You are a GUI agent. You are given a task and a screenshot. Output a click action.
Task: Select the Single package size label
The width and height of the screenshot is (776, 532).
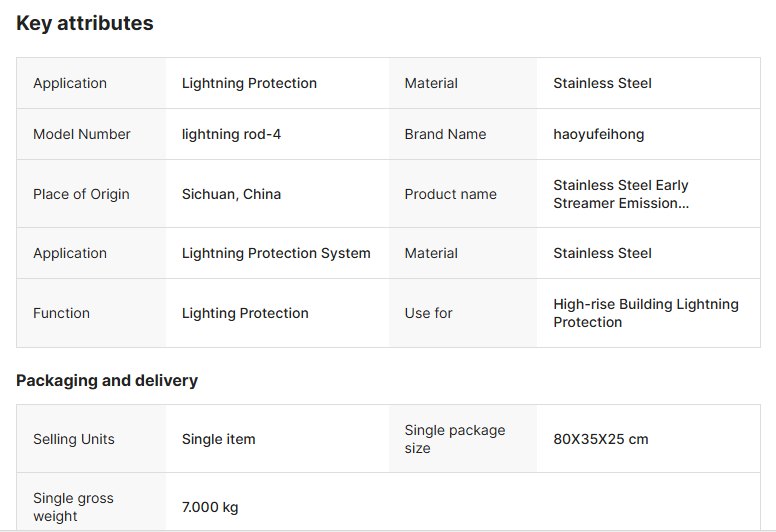[455, 439]
